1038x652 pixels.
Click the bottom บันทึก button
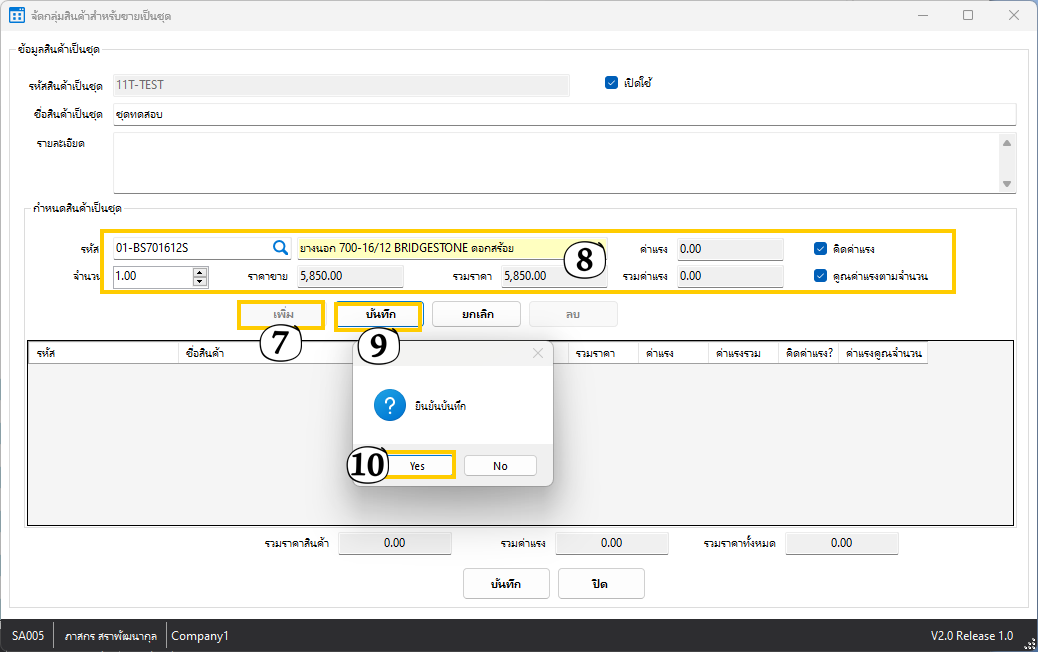(x=505, y=583)
